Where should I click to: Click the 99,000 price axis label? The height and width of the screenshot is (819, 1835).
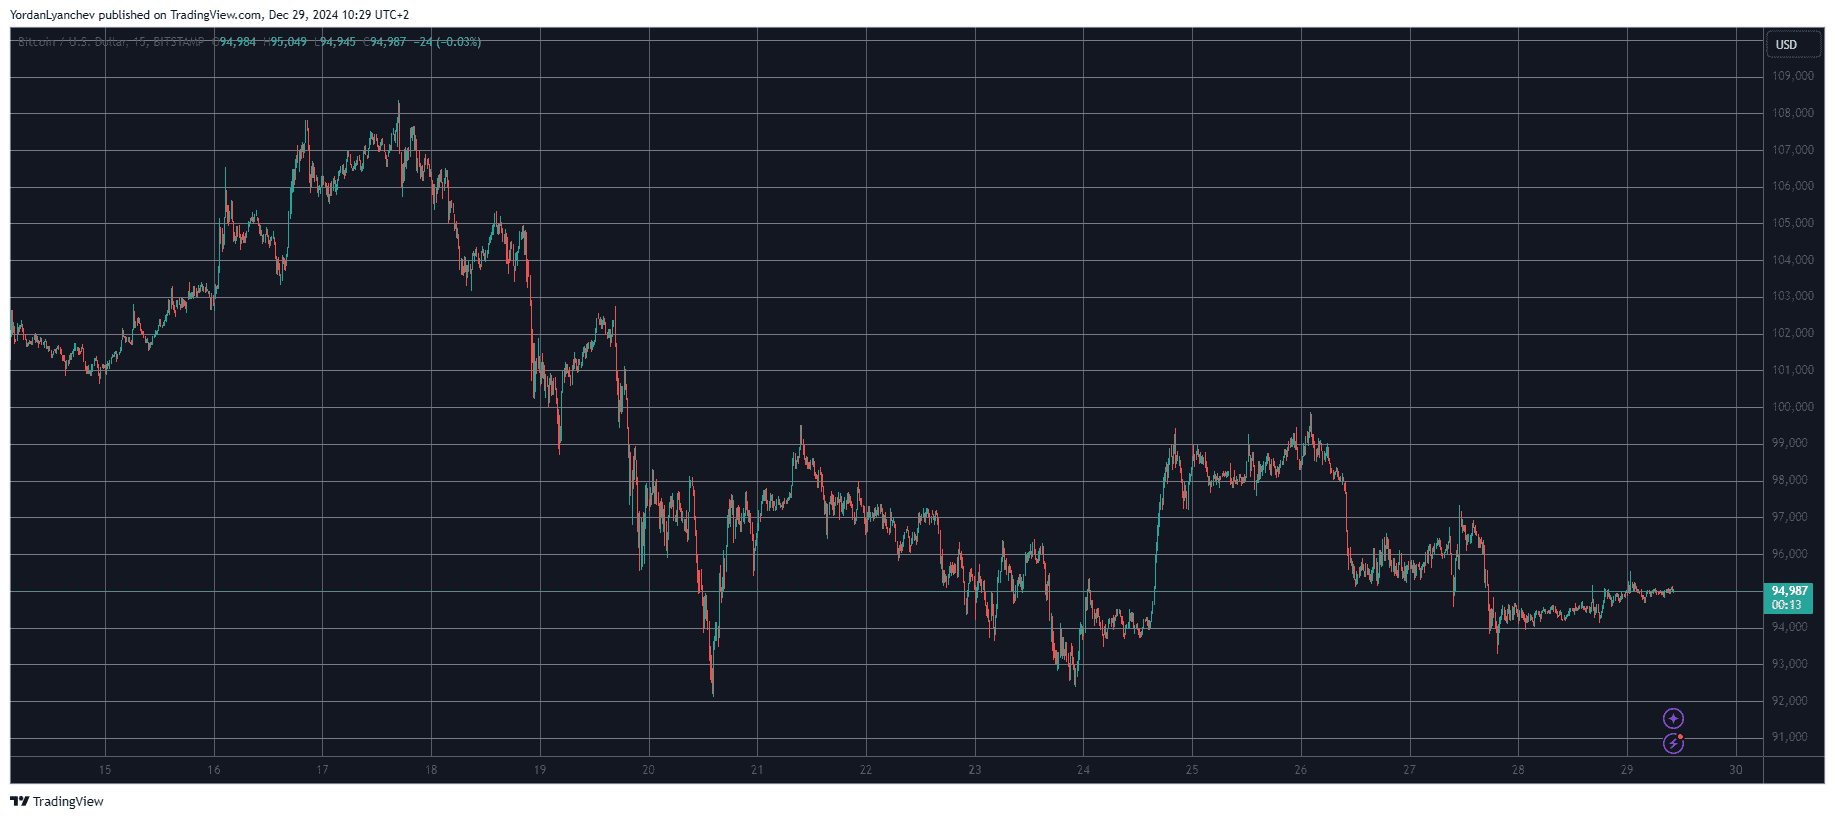click(x=1790, y=443)
